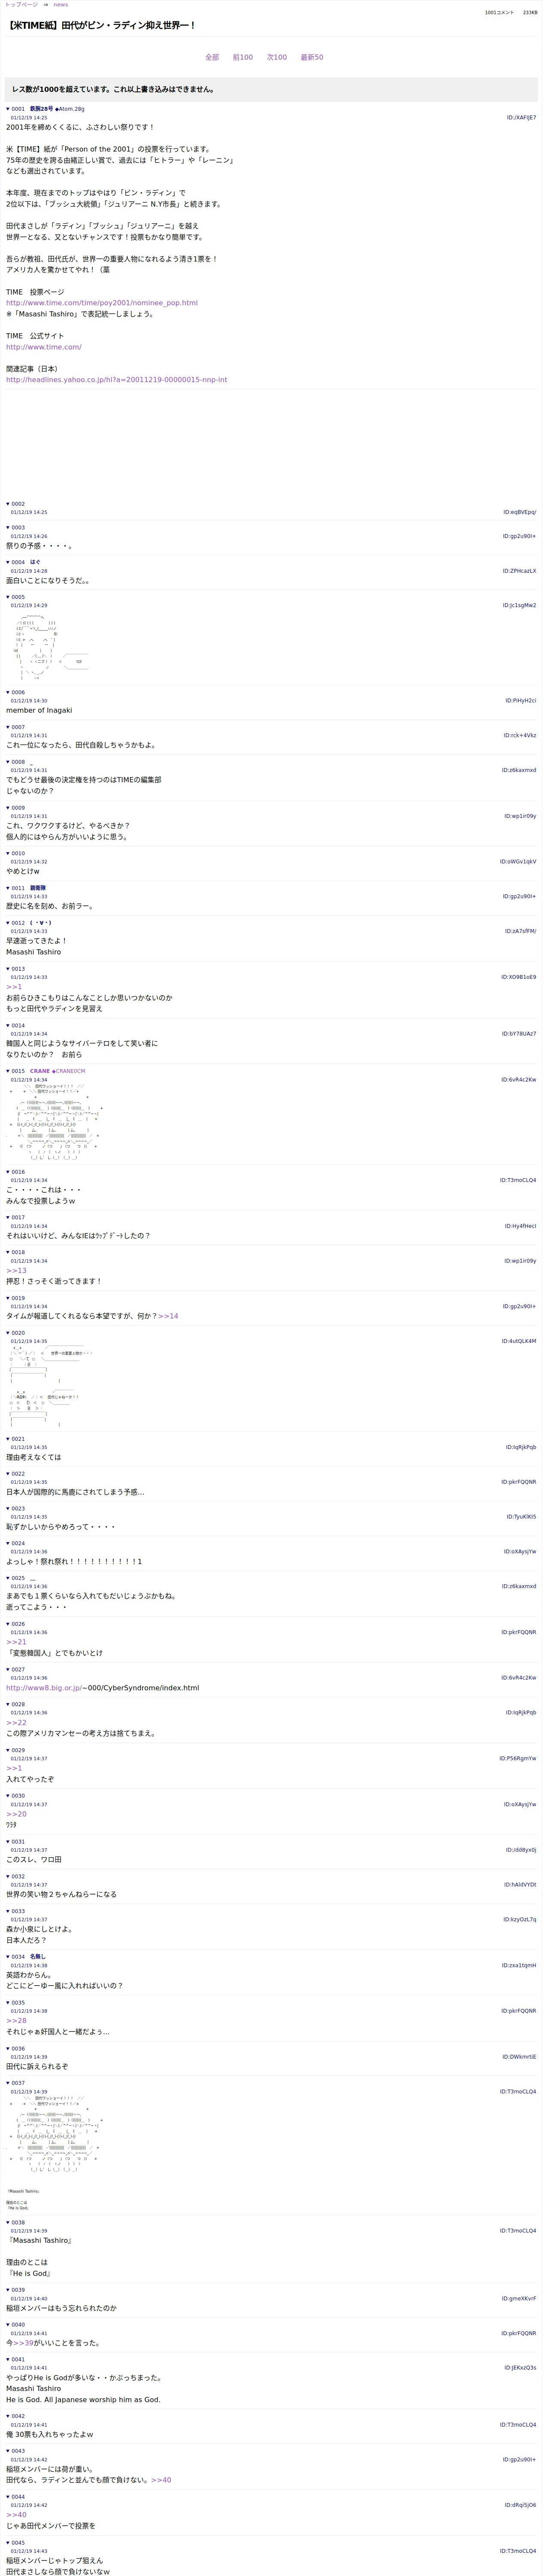Image resolution: width=551 pixels, height=2576 pixels.
Task: Click the poster ID of post 0010
Action: click(518, 862)
